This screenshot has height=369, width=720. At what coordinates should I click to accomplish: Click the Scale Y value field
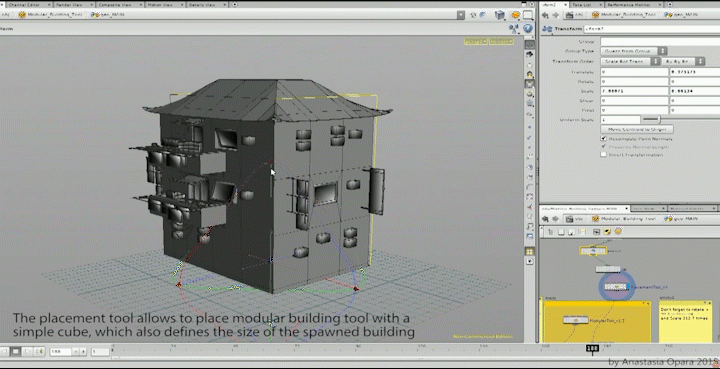click(695, 91)
